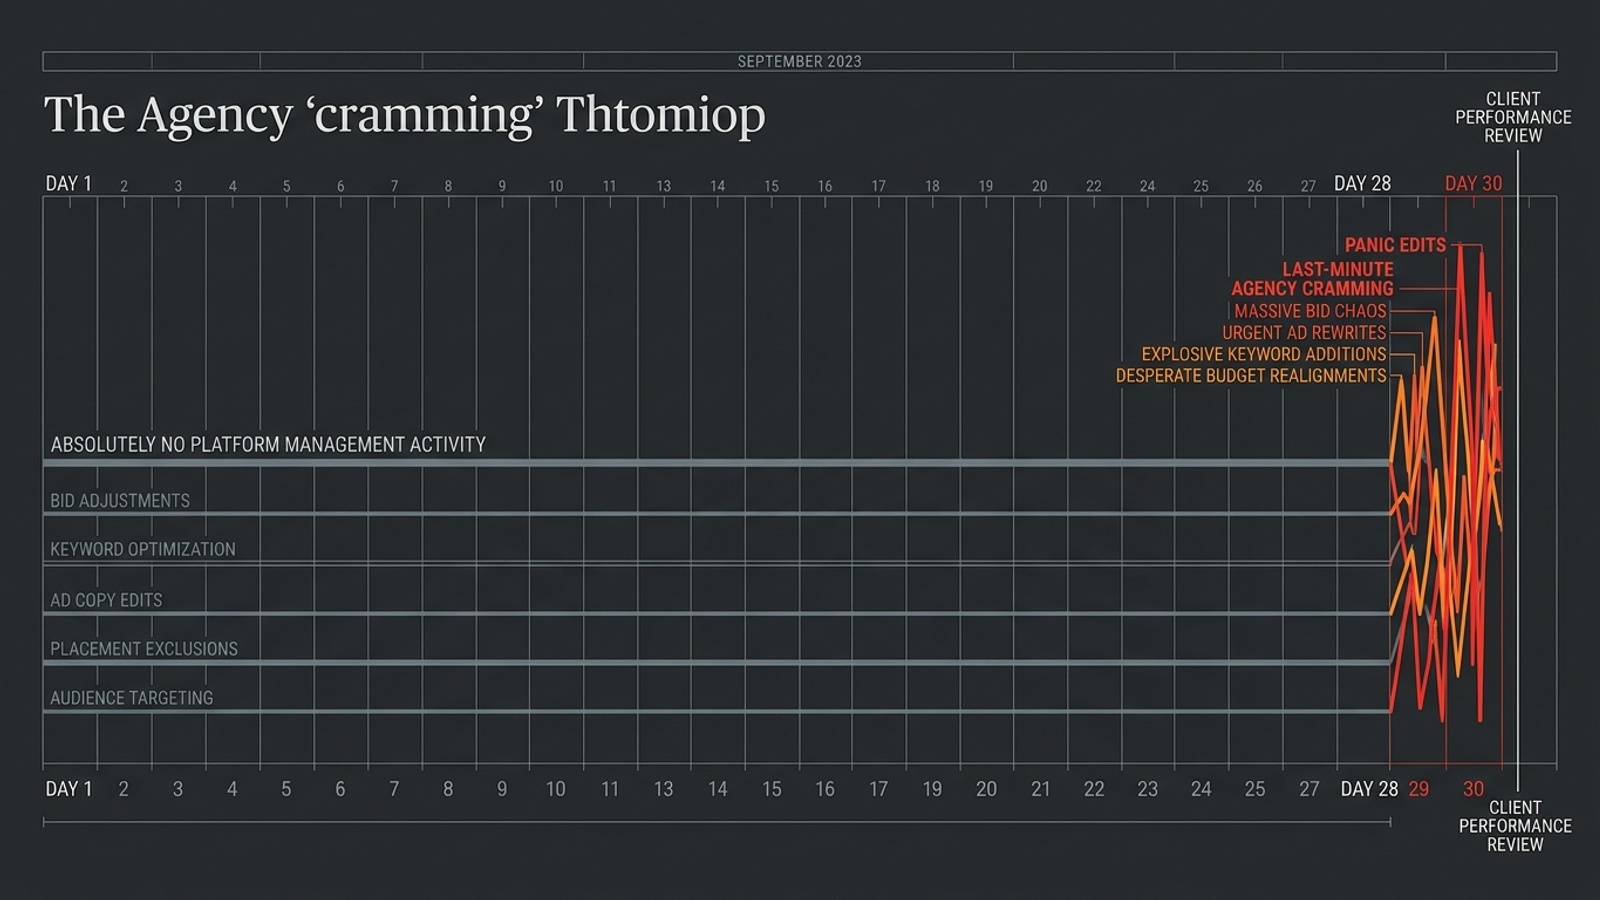The image size is (1600, 900).
Task: Select the chart title 'The Agency cramming Thtomiop'
Action: point(404,115)
